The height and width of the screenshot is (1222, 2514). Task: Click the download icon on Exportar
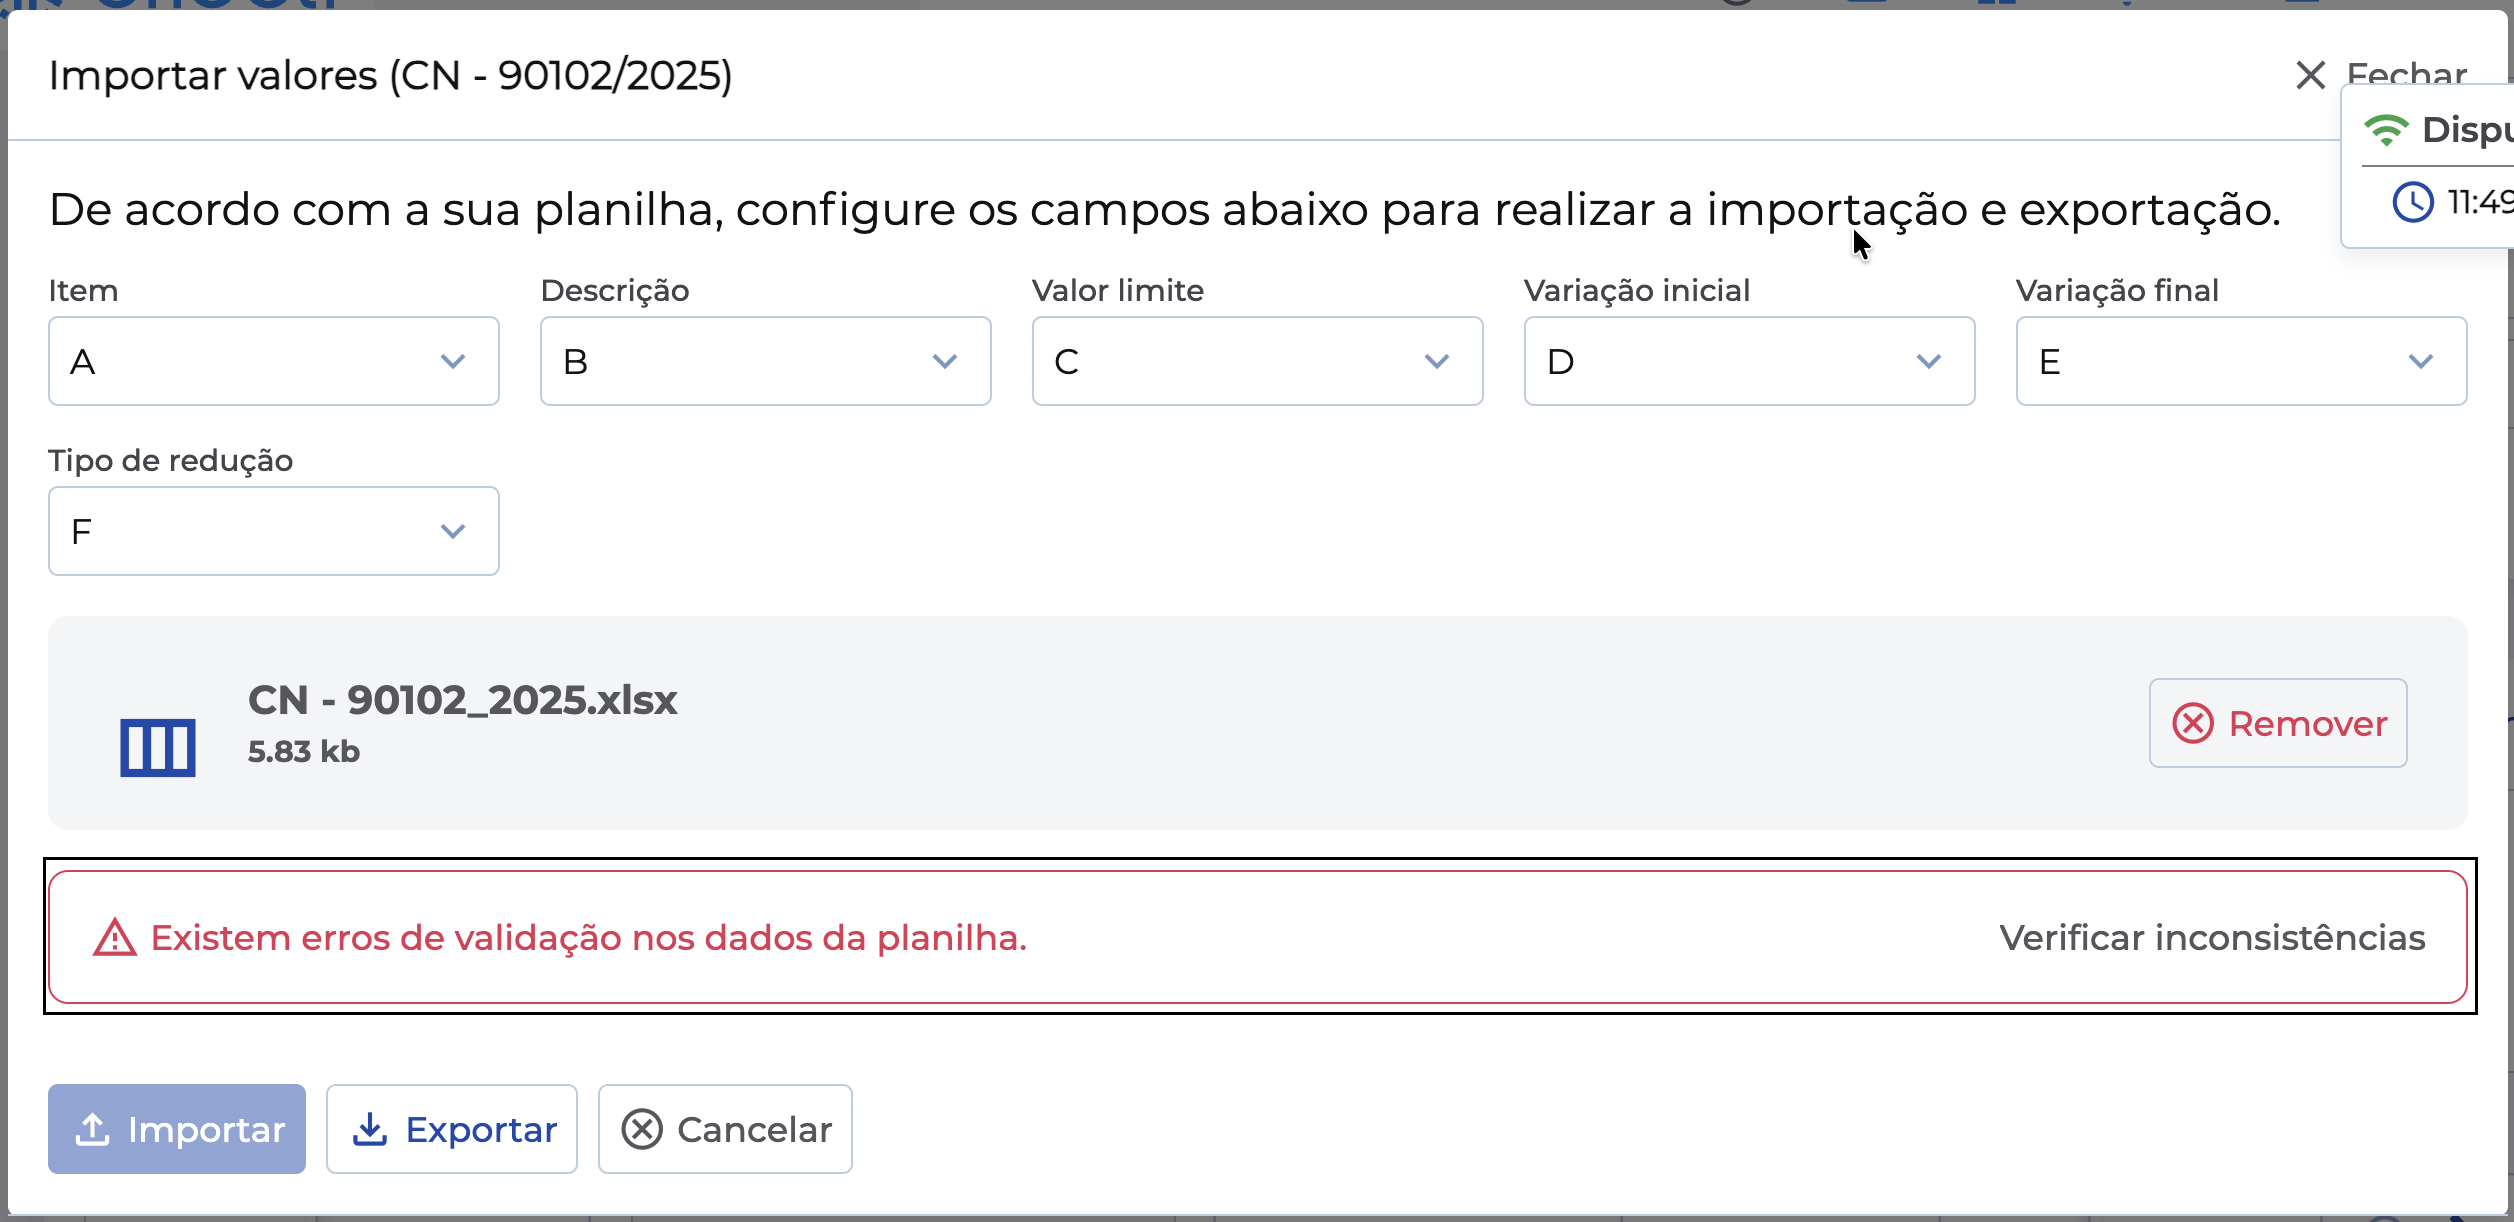(370, 1129)
